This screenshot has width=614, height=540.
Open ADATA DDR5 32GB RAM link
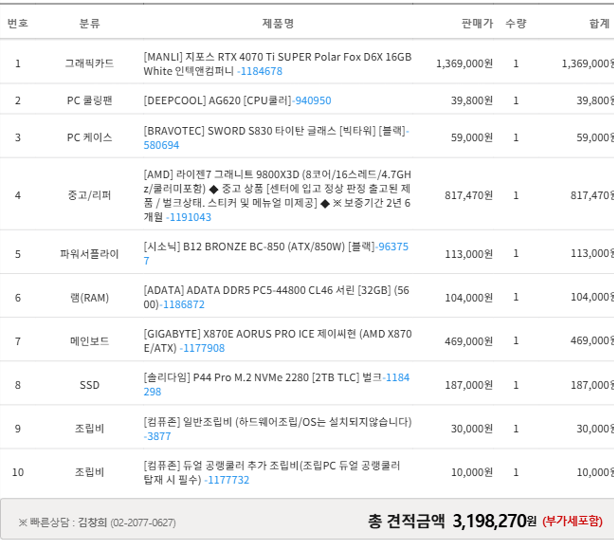point(183,304)
